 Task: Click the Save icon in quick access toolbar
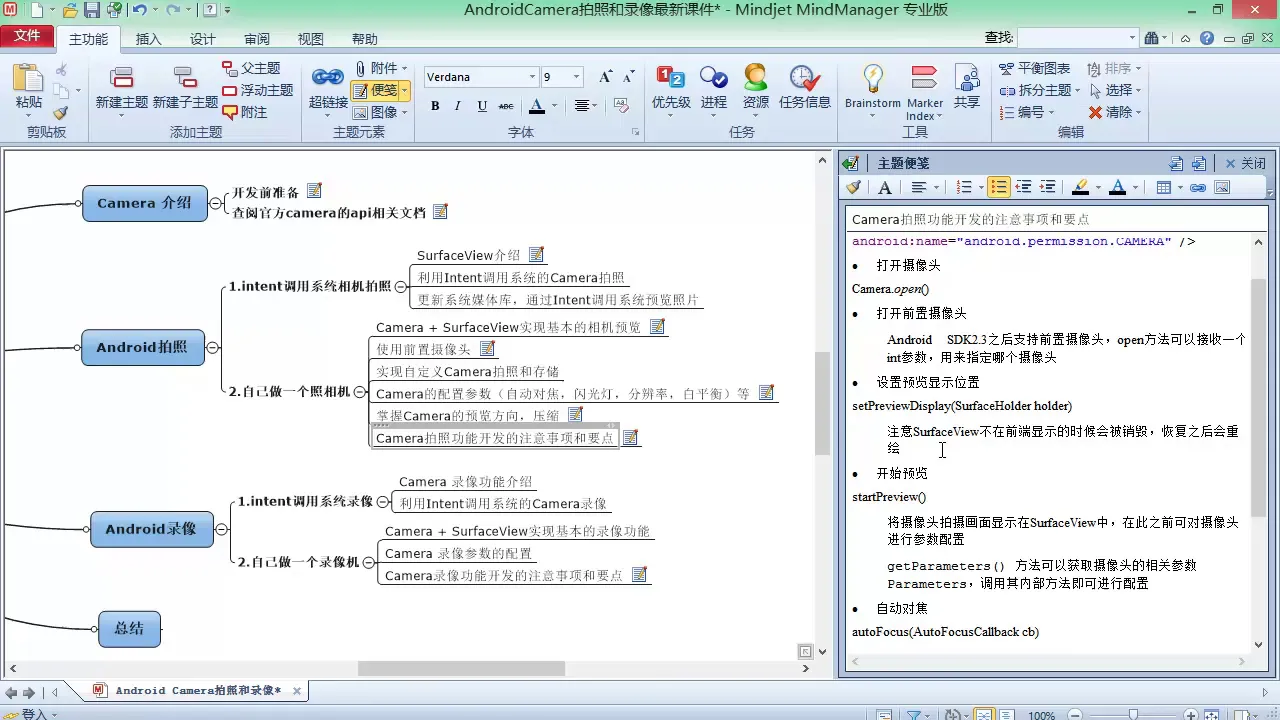coord(91,11)
